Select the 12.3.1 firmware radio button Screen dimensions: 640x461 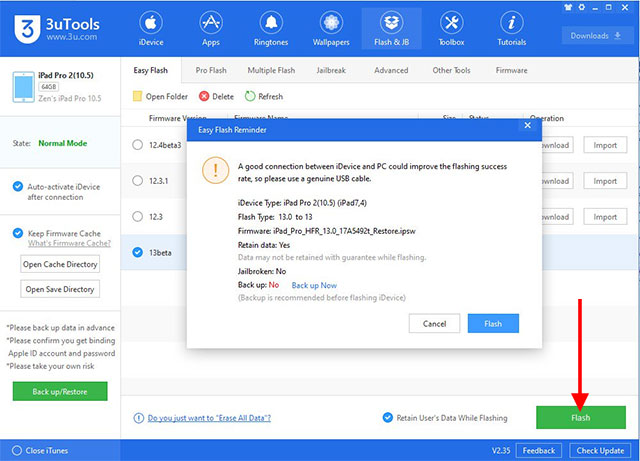138,181
